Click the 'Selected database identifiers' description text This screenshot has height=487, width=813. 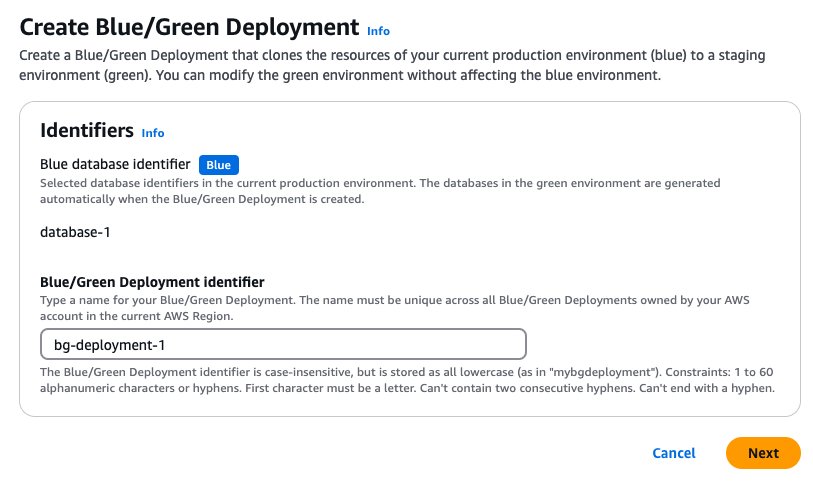point(380,191)
